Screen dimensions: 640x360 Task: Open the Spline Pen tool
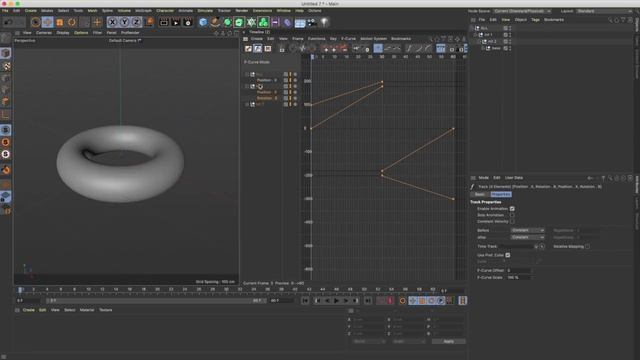215,22
